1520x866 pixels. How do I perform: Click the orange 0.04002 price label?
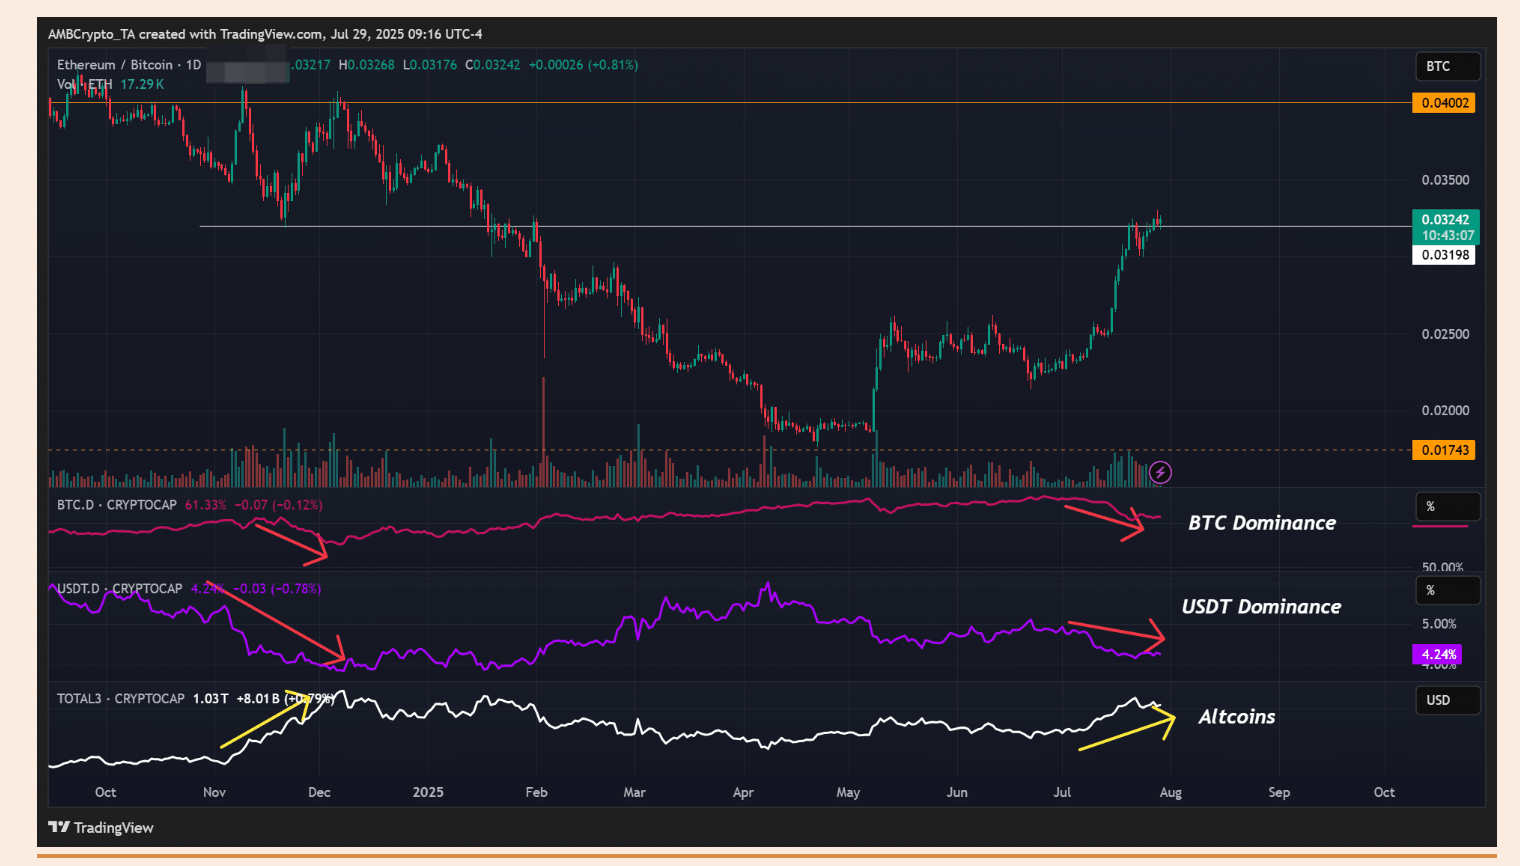coord(1444,103)
